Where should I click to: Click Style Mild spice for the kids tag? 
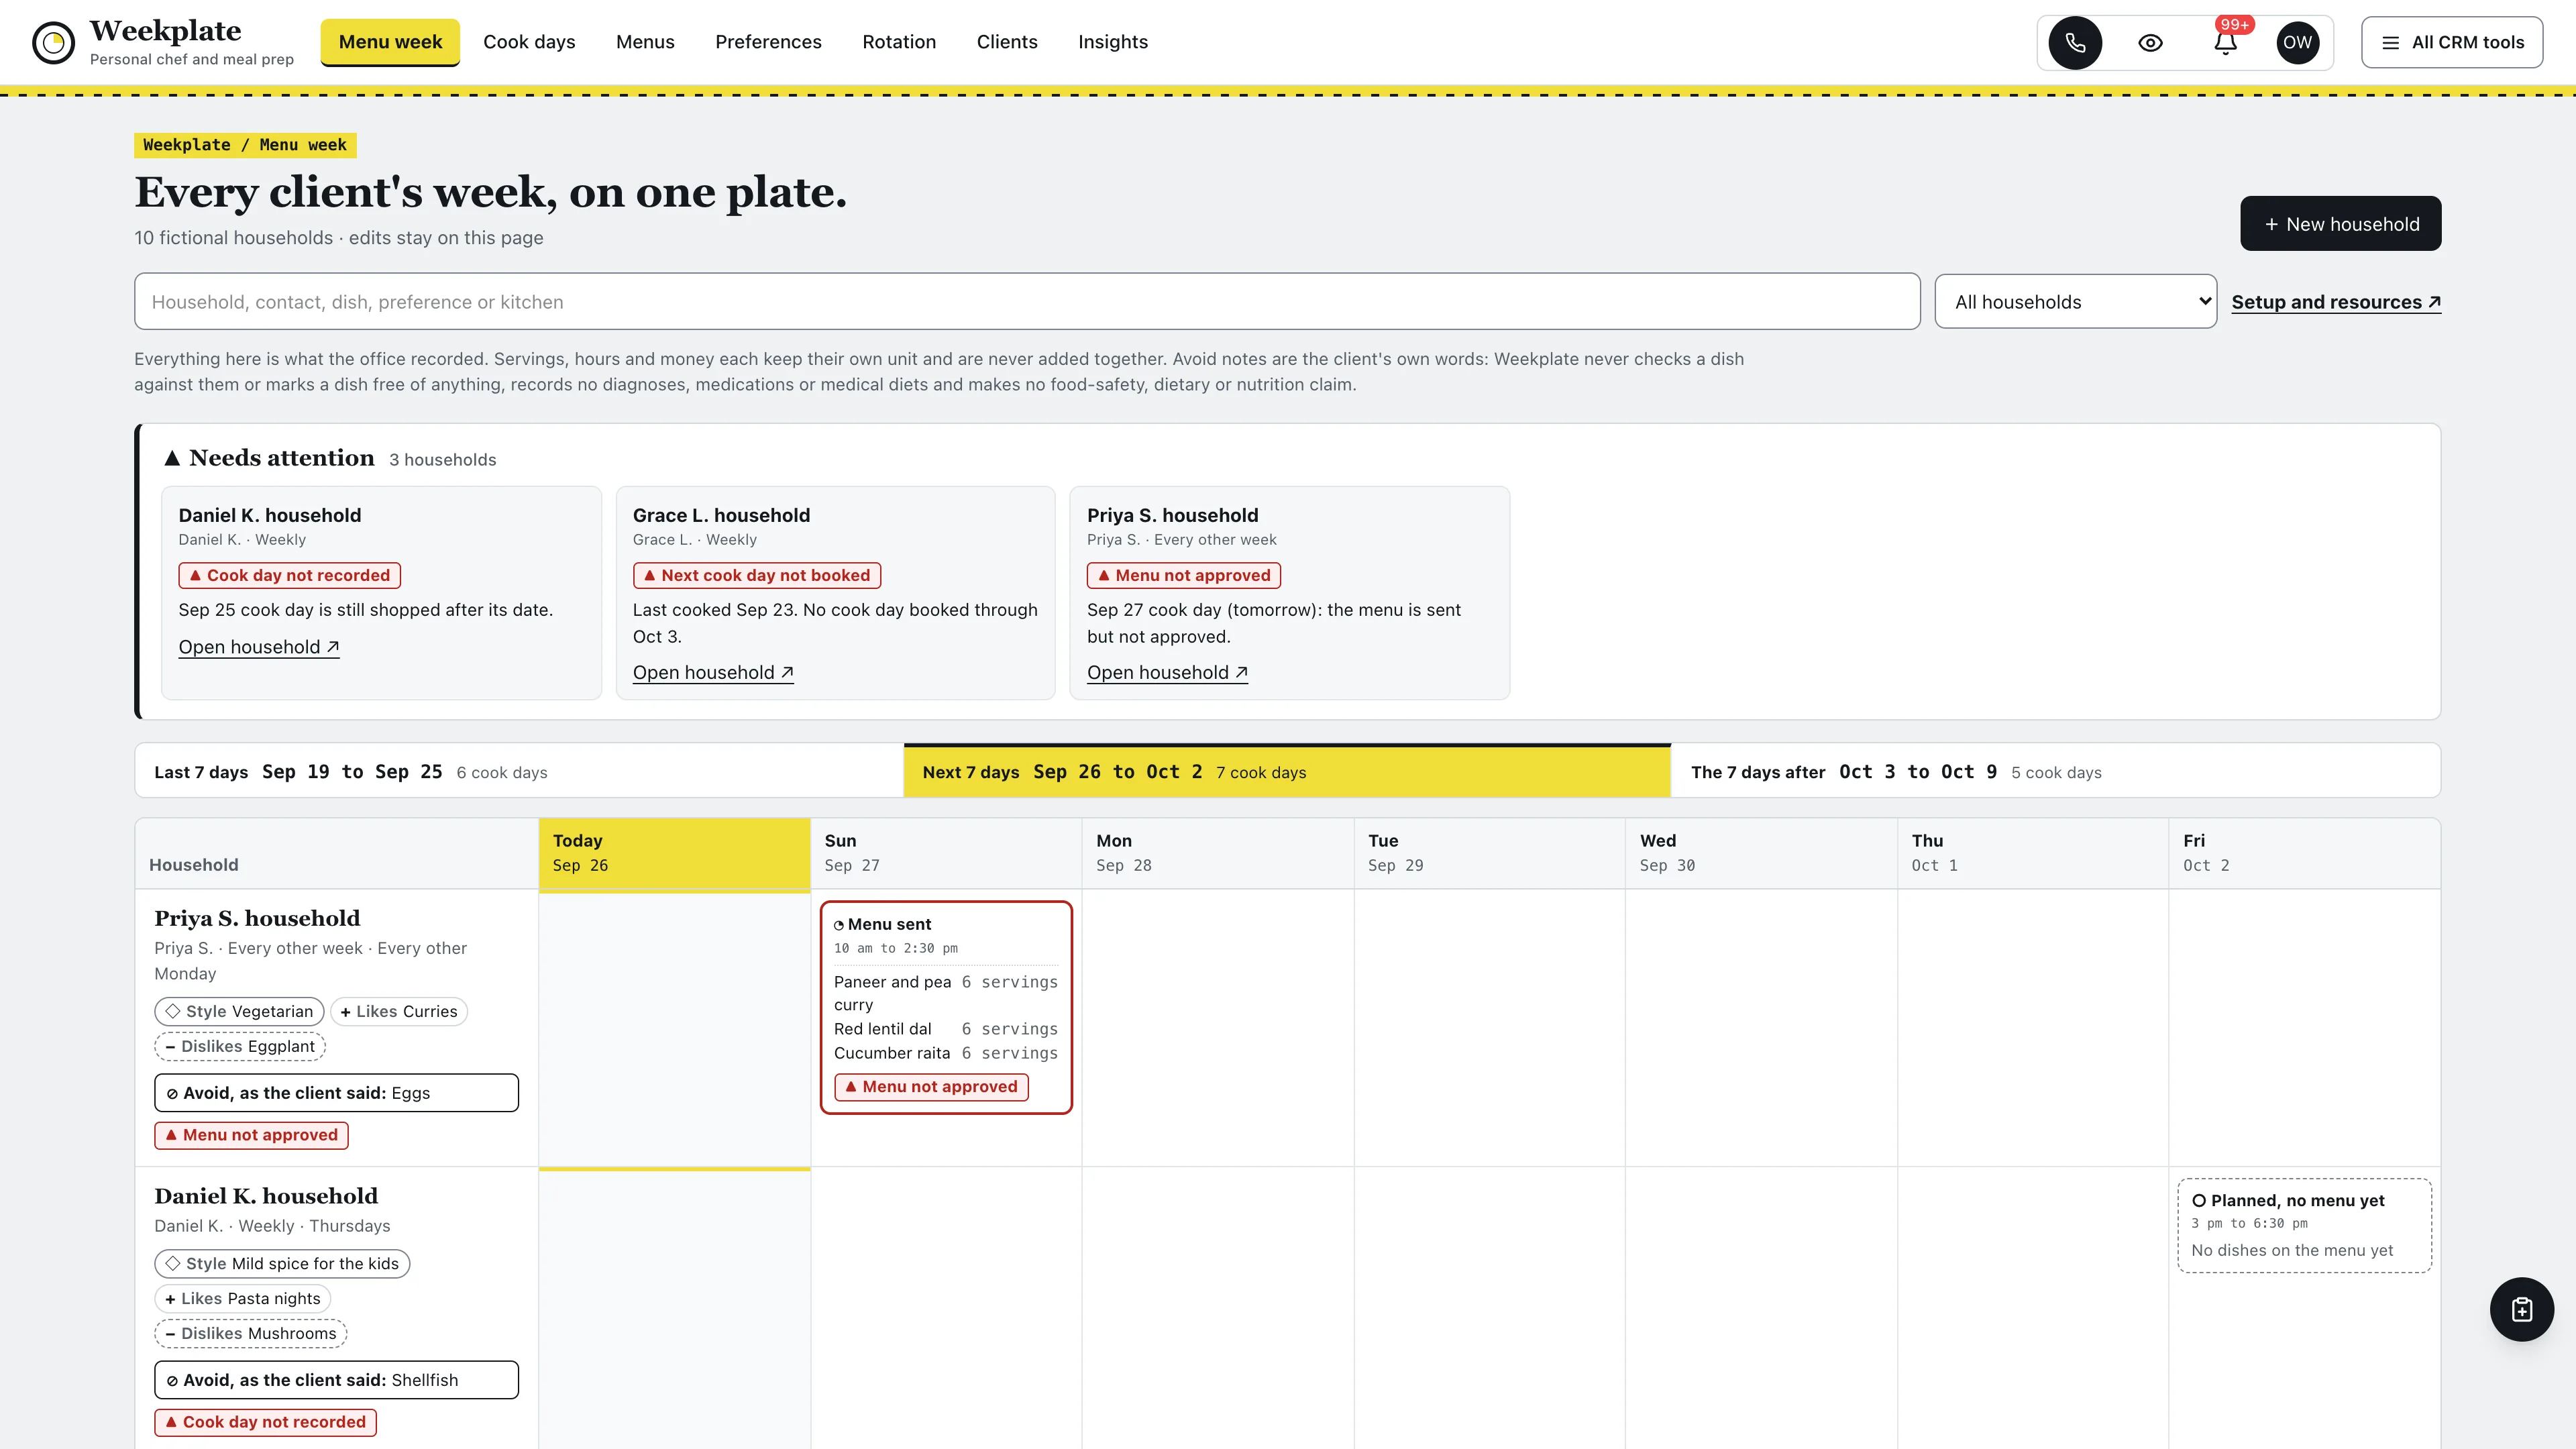point(282,1263)
